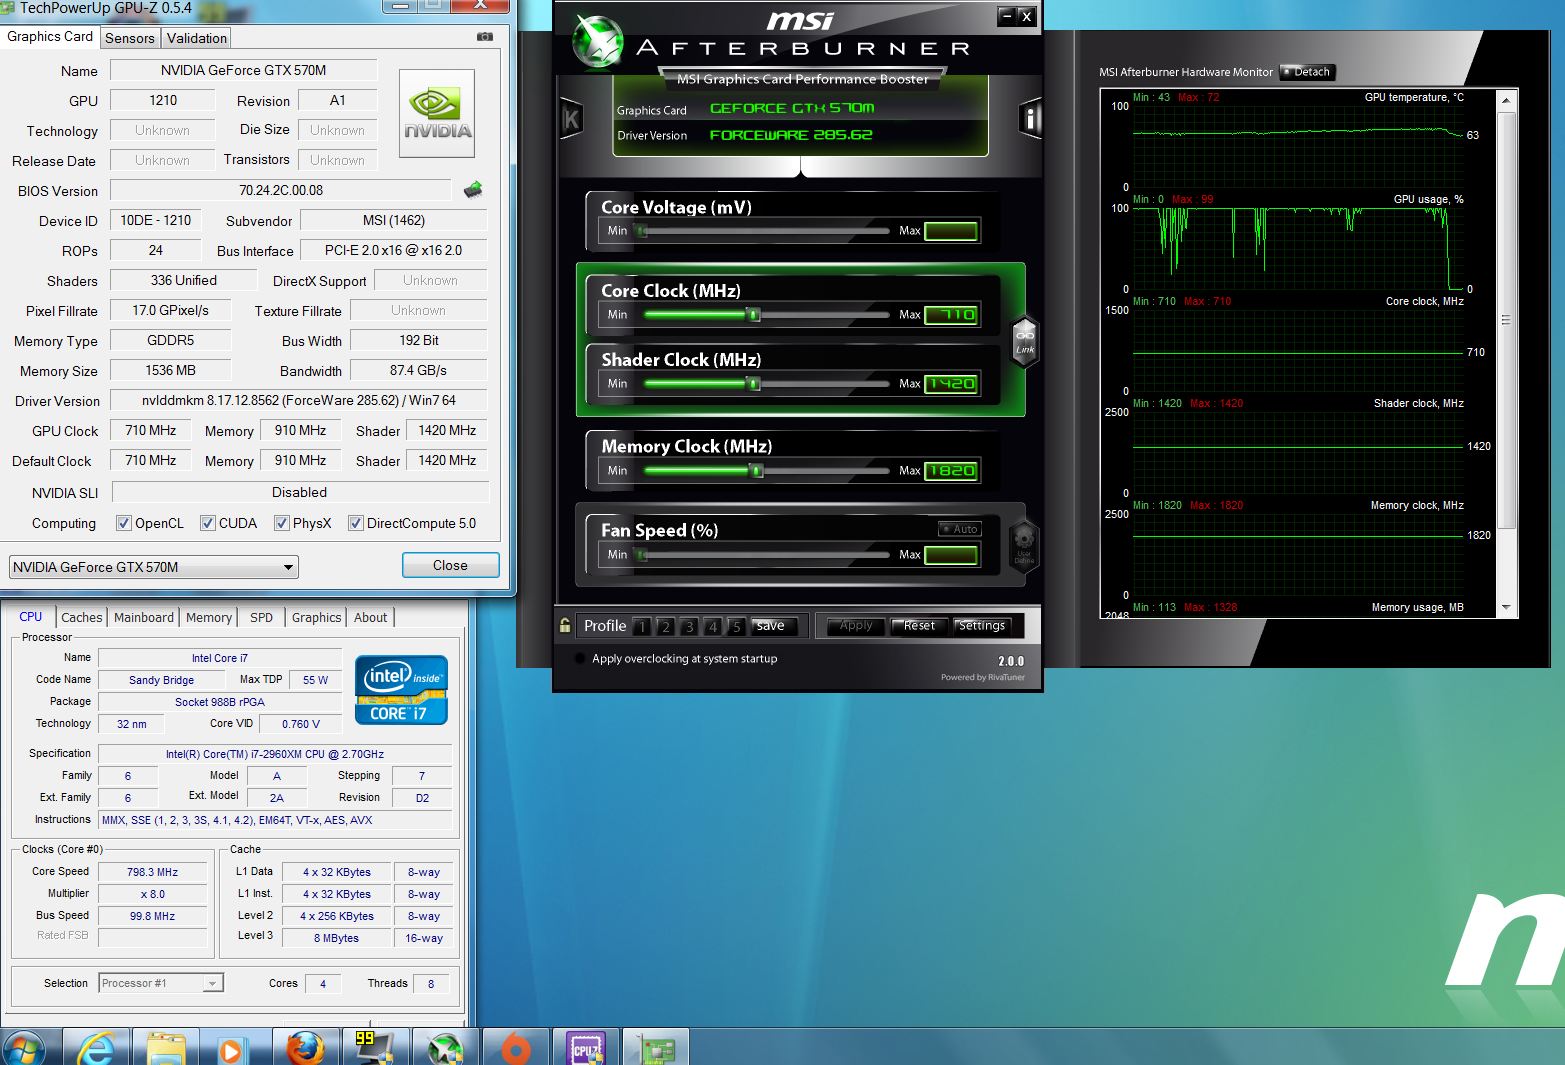Viewport: 1565px width, 1065px height.
Task: Enable Apply overclocking at system startup
Action: (580, 659)
